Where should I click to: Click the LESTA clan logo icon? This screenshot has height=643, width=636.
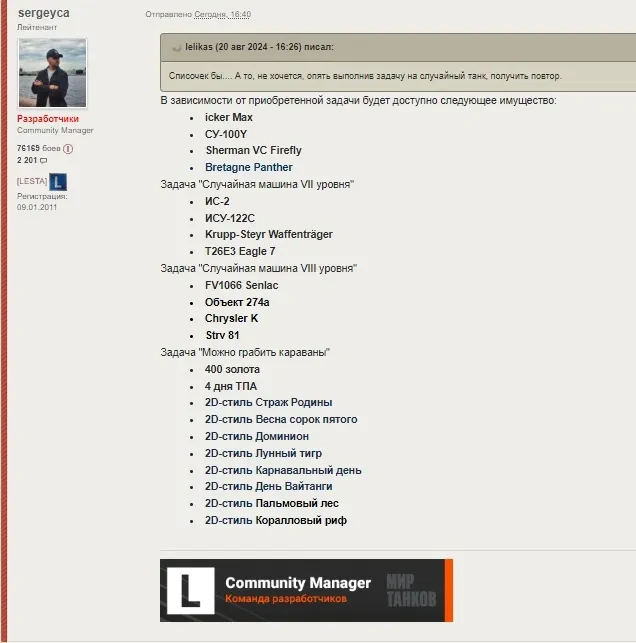point(58,182)
